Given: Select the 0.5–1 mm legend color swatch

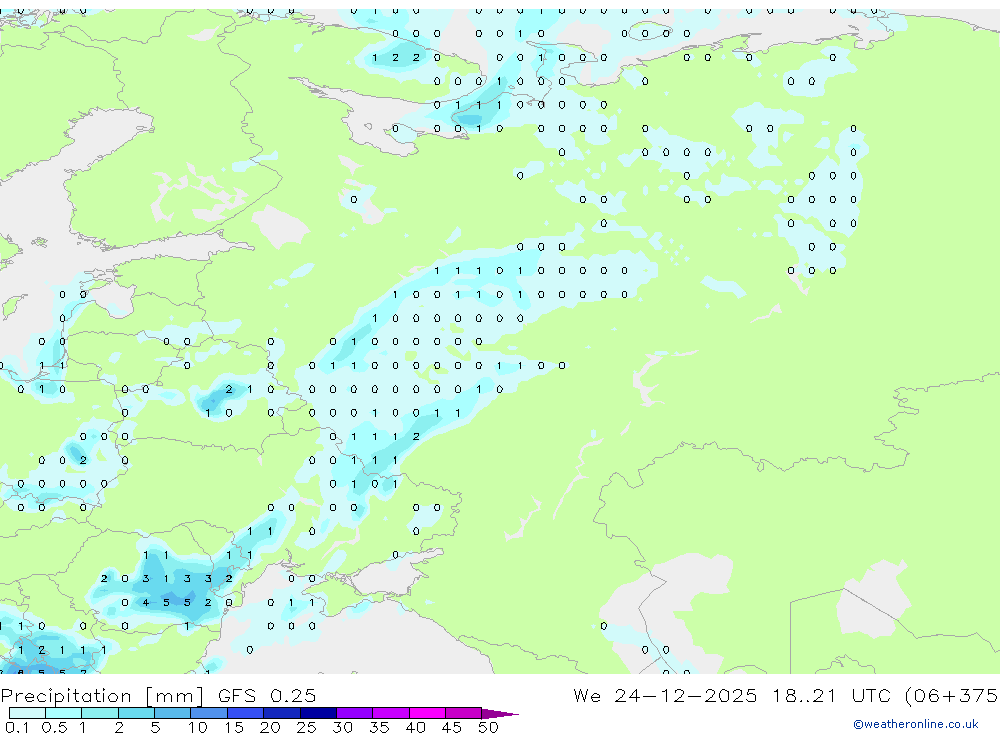Looking at the screenshot, I should click(63, 713).
